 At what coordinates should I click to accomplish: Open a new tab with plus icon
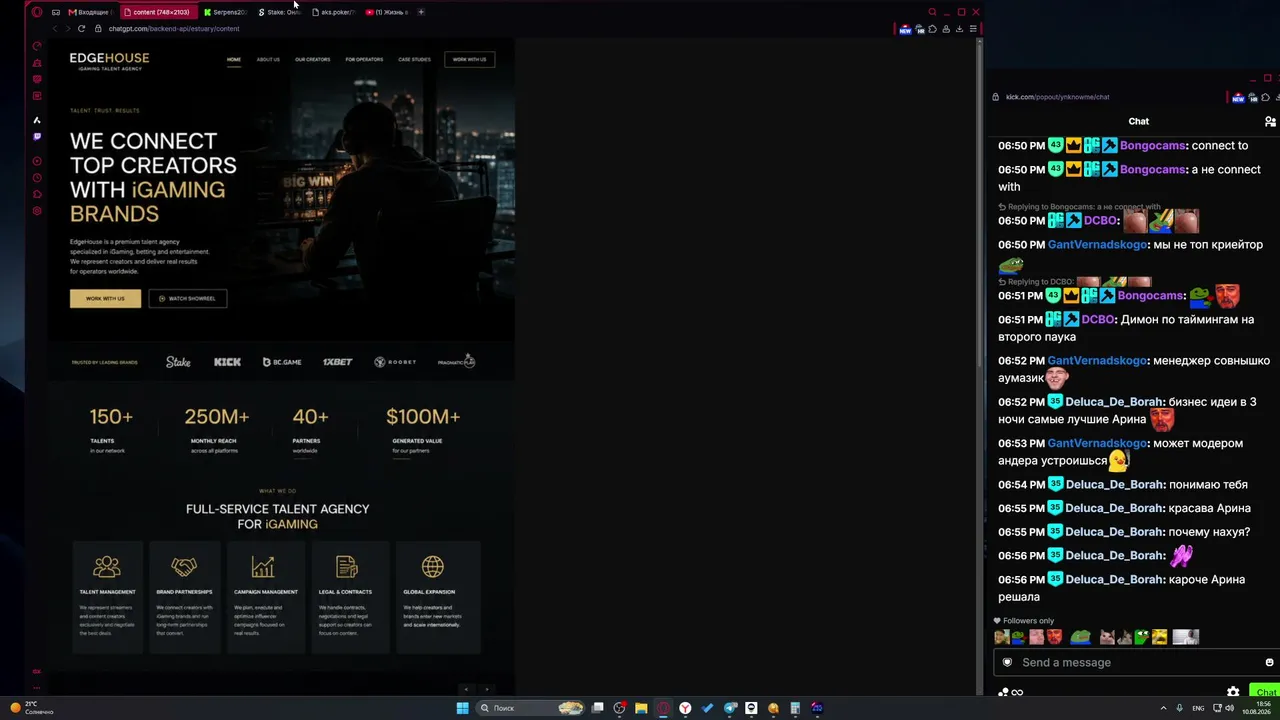point(421,12)
